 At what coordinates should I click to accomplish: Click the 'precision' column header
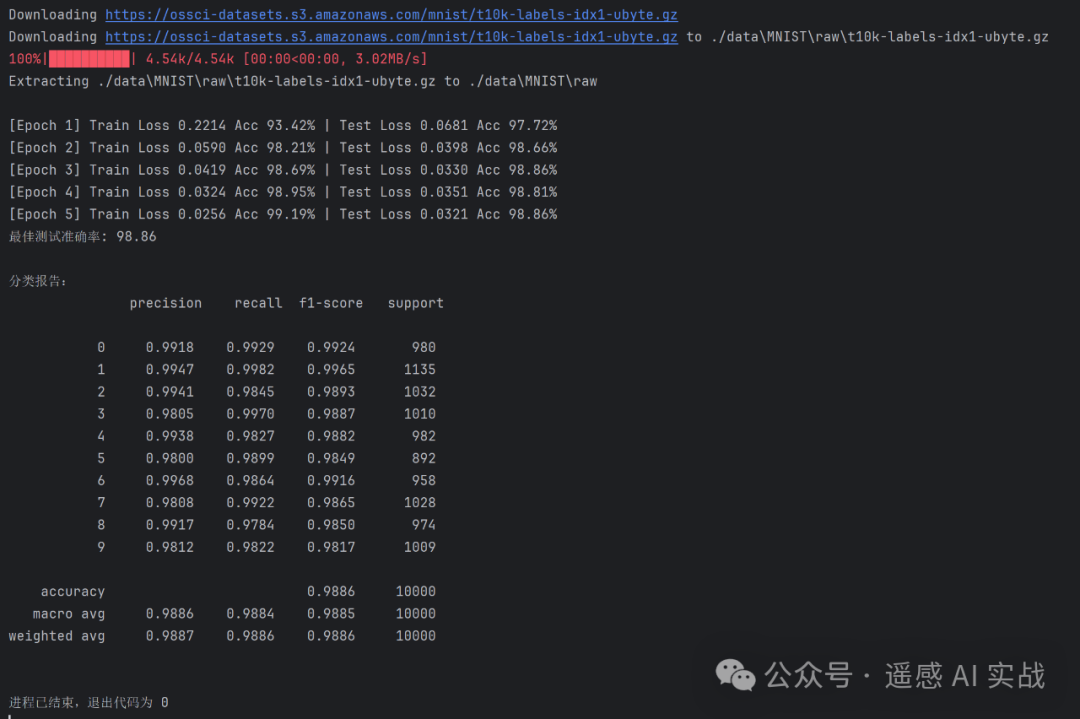click(x=166, y=303)
